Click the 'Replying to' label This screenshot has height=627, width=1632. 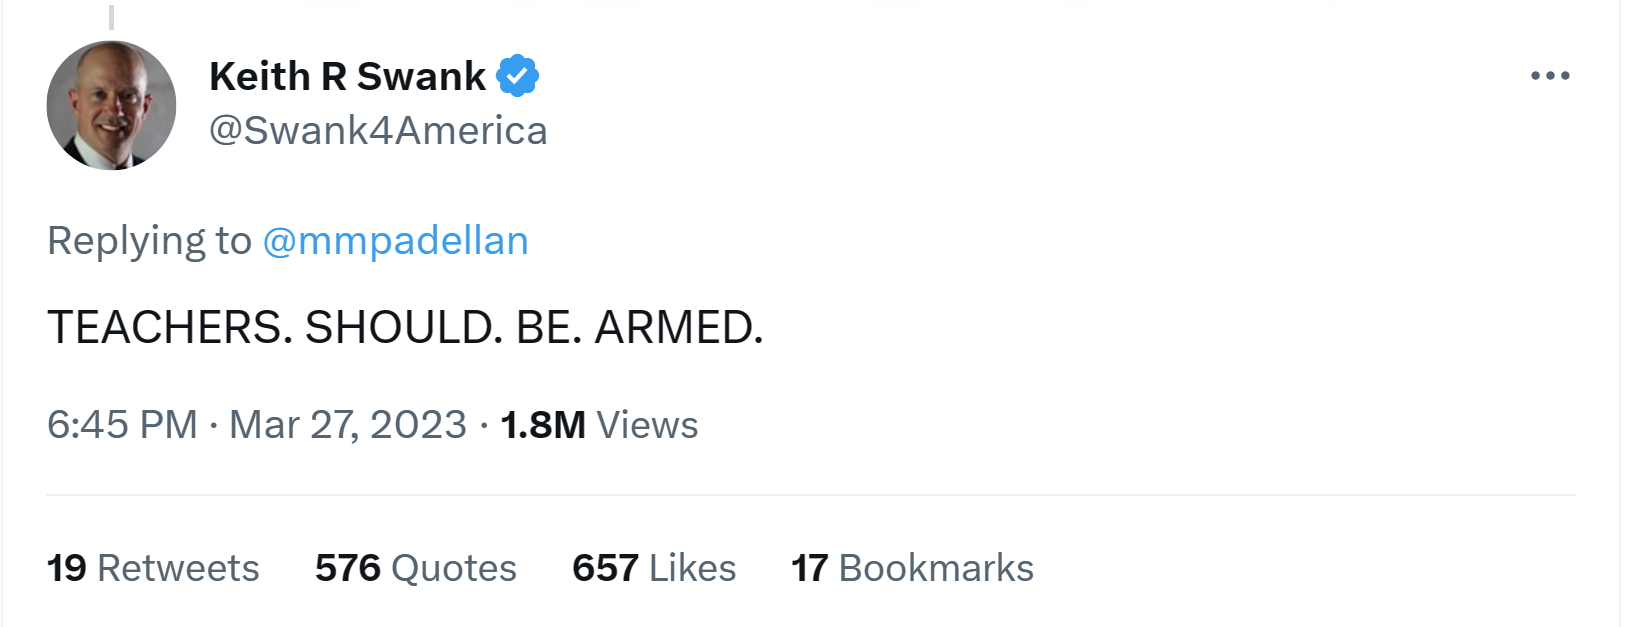pos(149,241)
